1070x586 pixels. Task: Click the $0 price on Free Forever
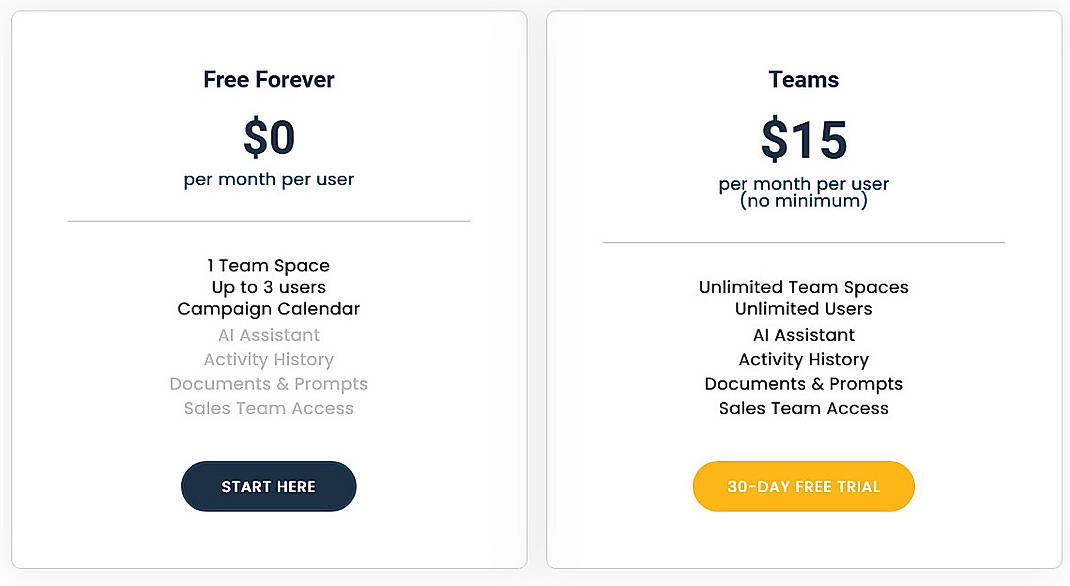(268, 137)
